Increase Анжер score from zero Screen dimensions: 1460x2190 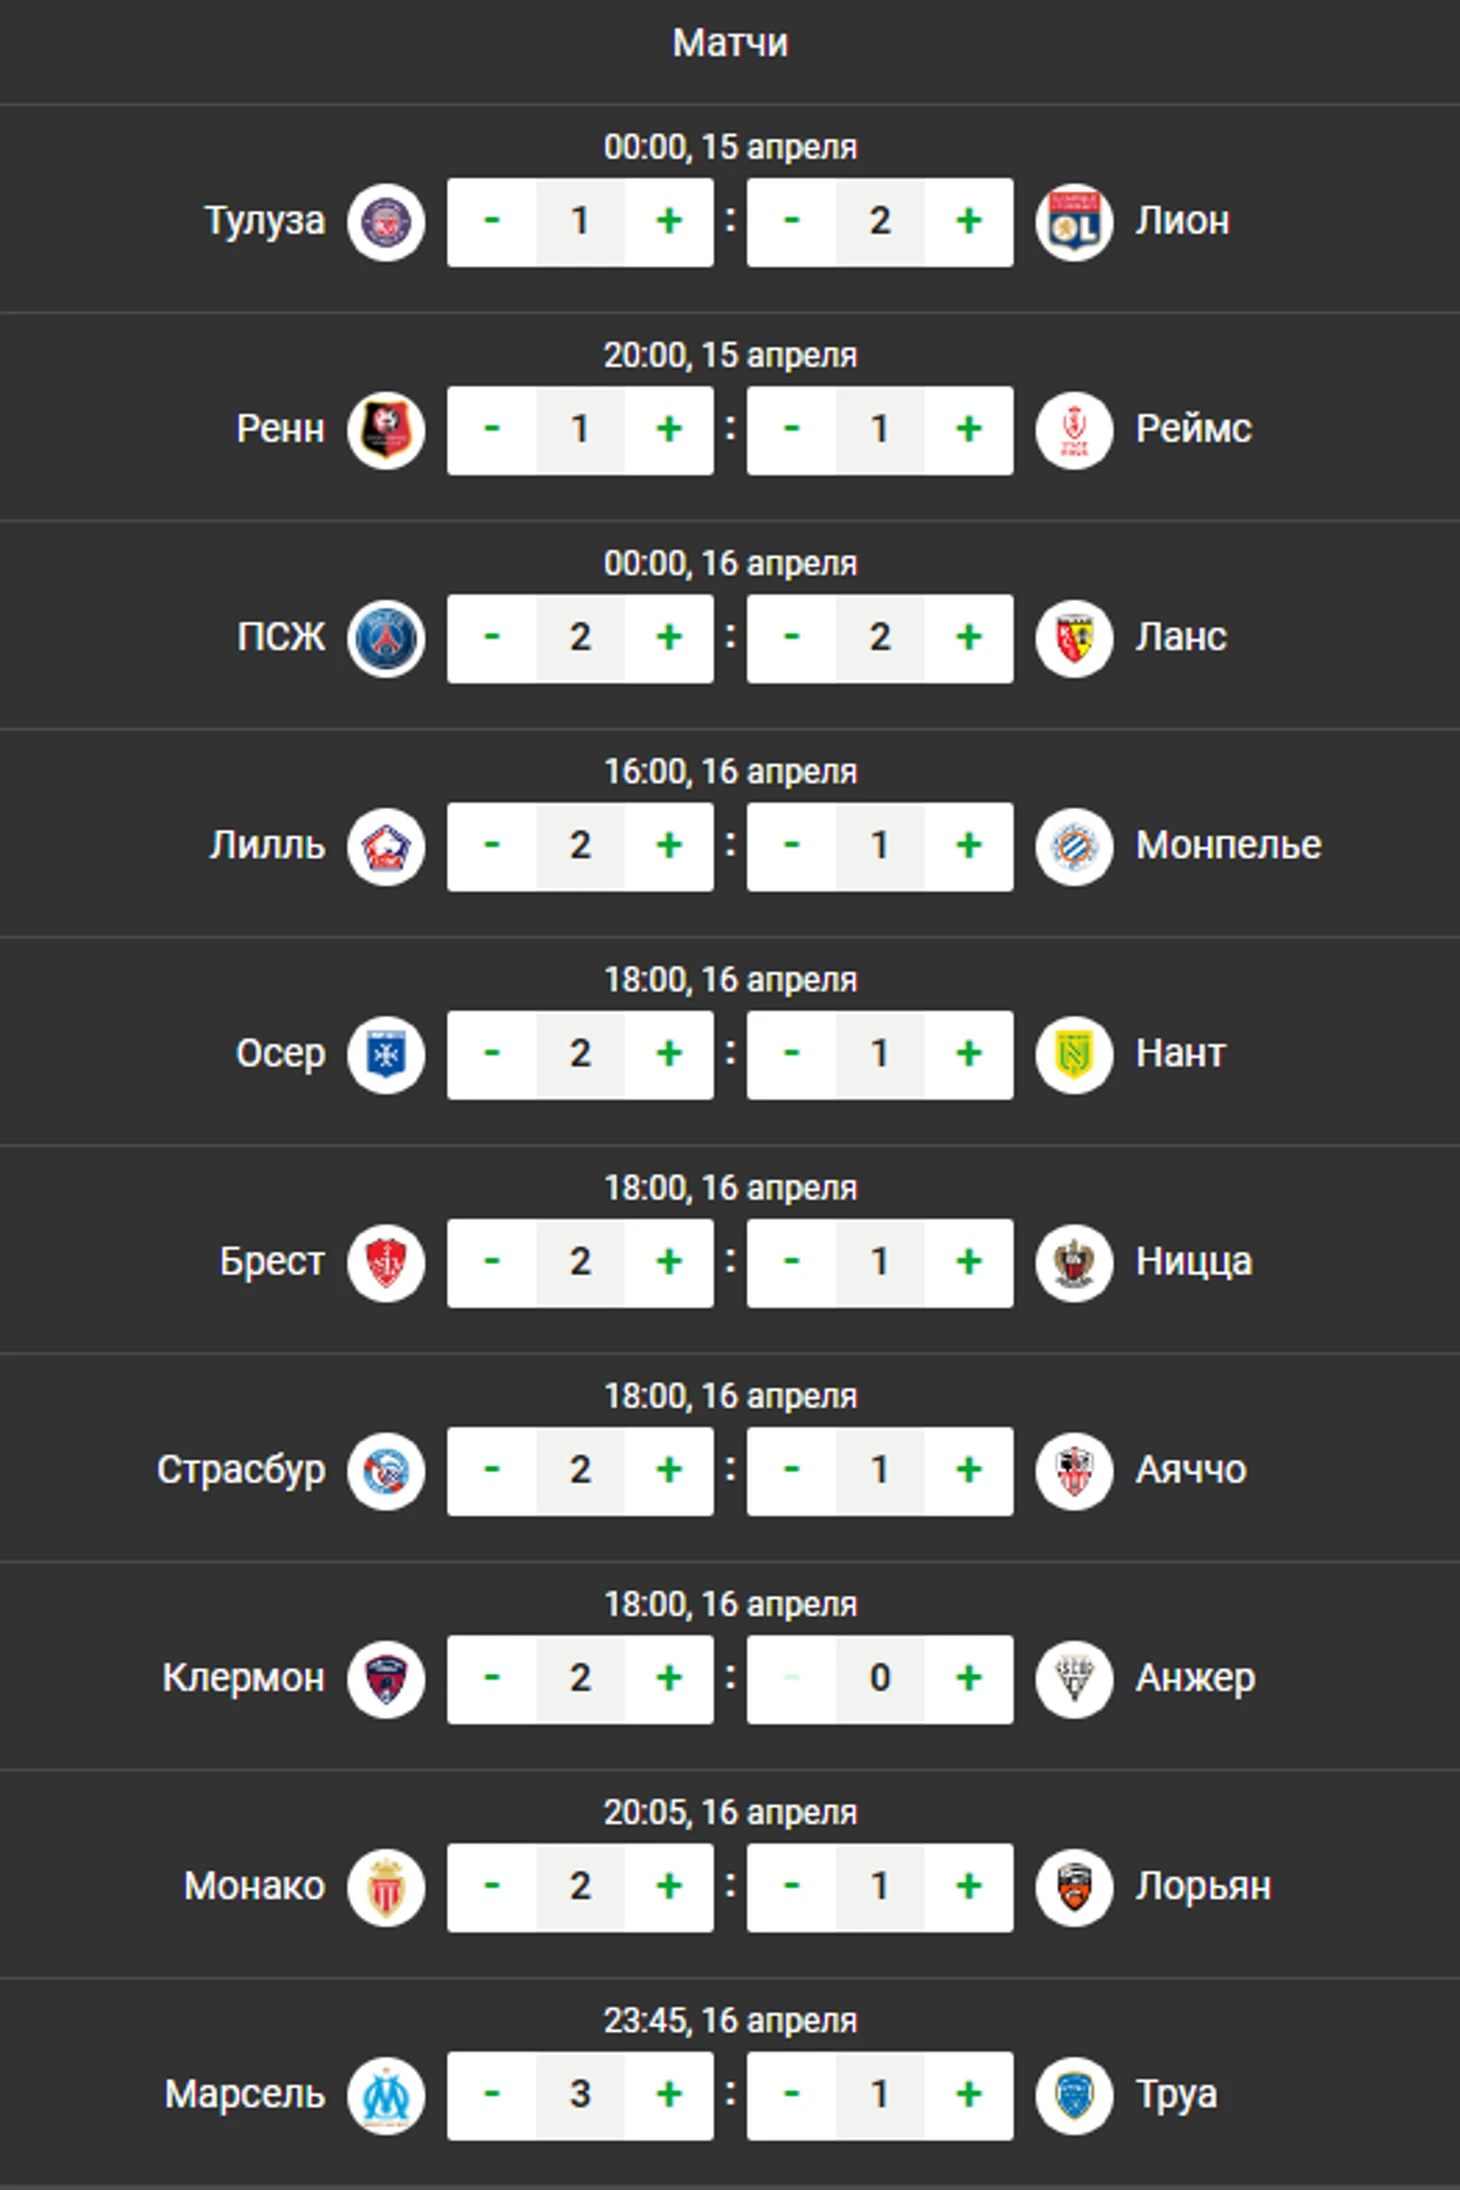pos(969,1679)
